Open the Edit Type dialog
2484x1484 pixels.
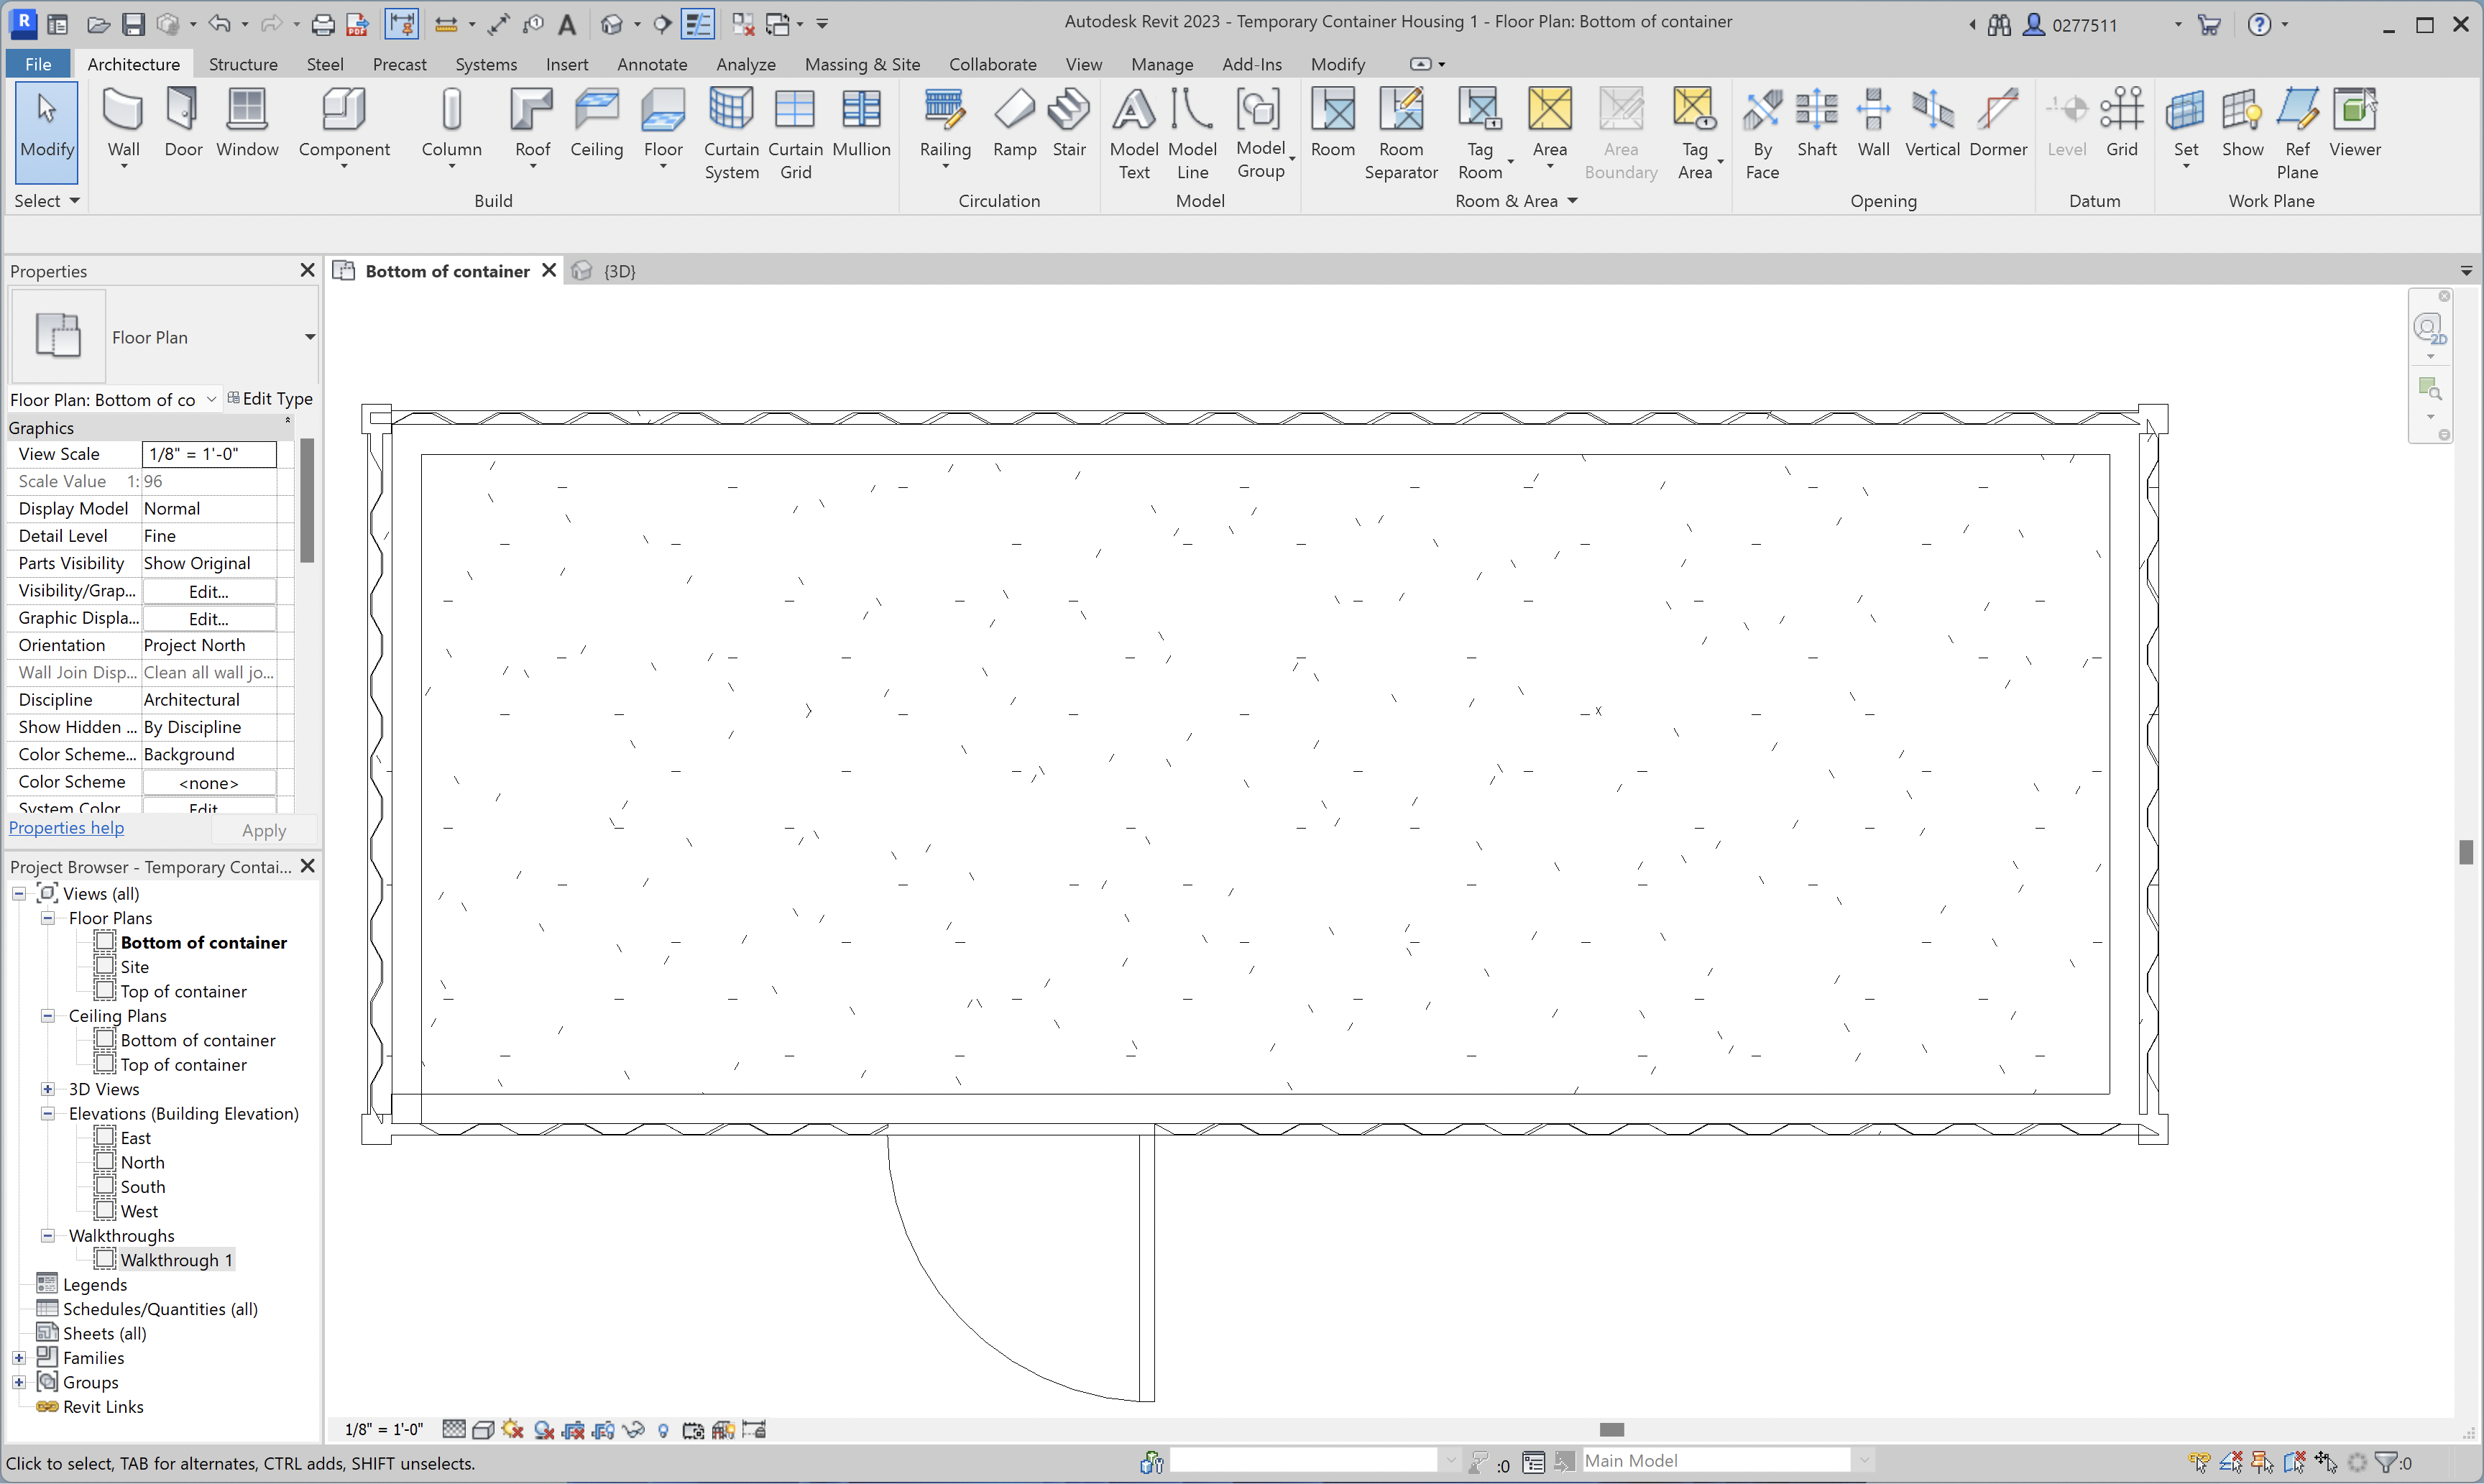270,398
